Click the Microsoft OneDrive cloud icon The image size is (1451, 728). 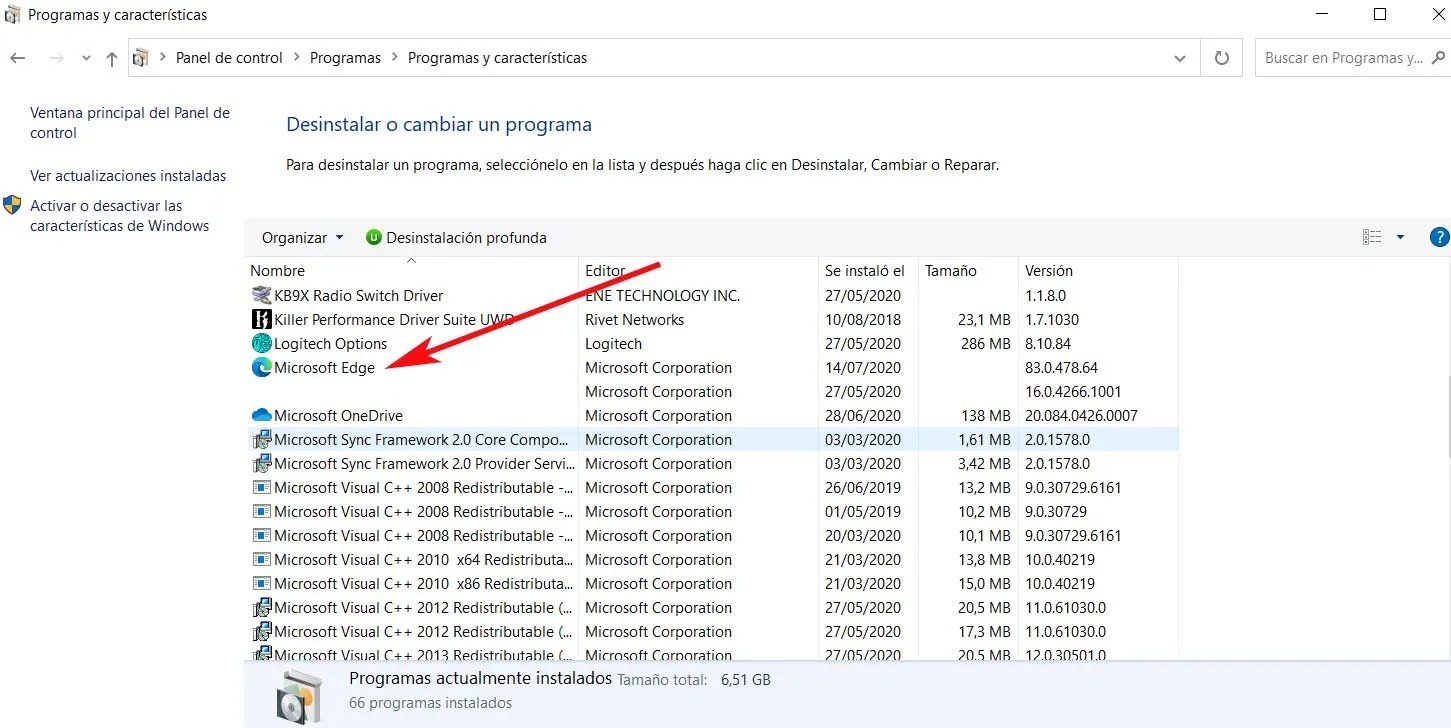(261, 415)
